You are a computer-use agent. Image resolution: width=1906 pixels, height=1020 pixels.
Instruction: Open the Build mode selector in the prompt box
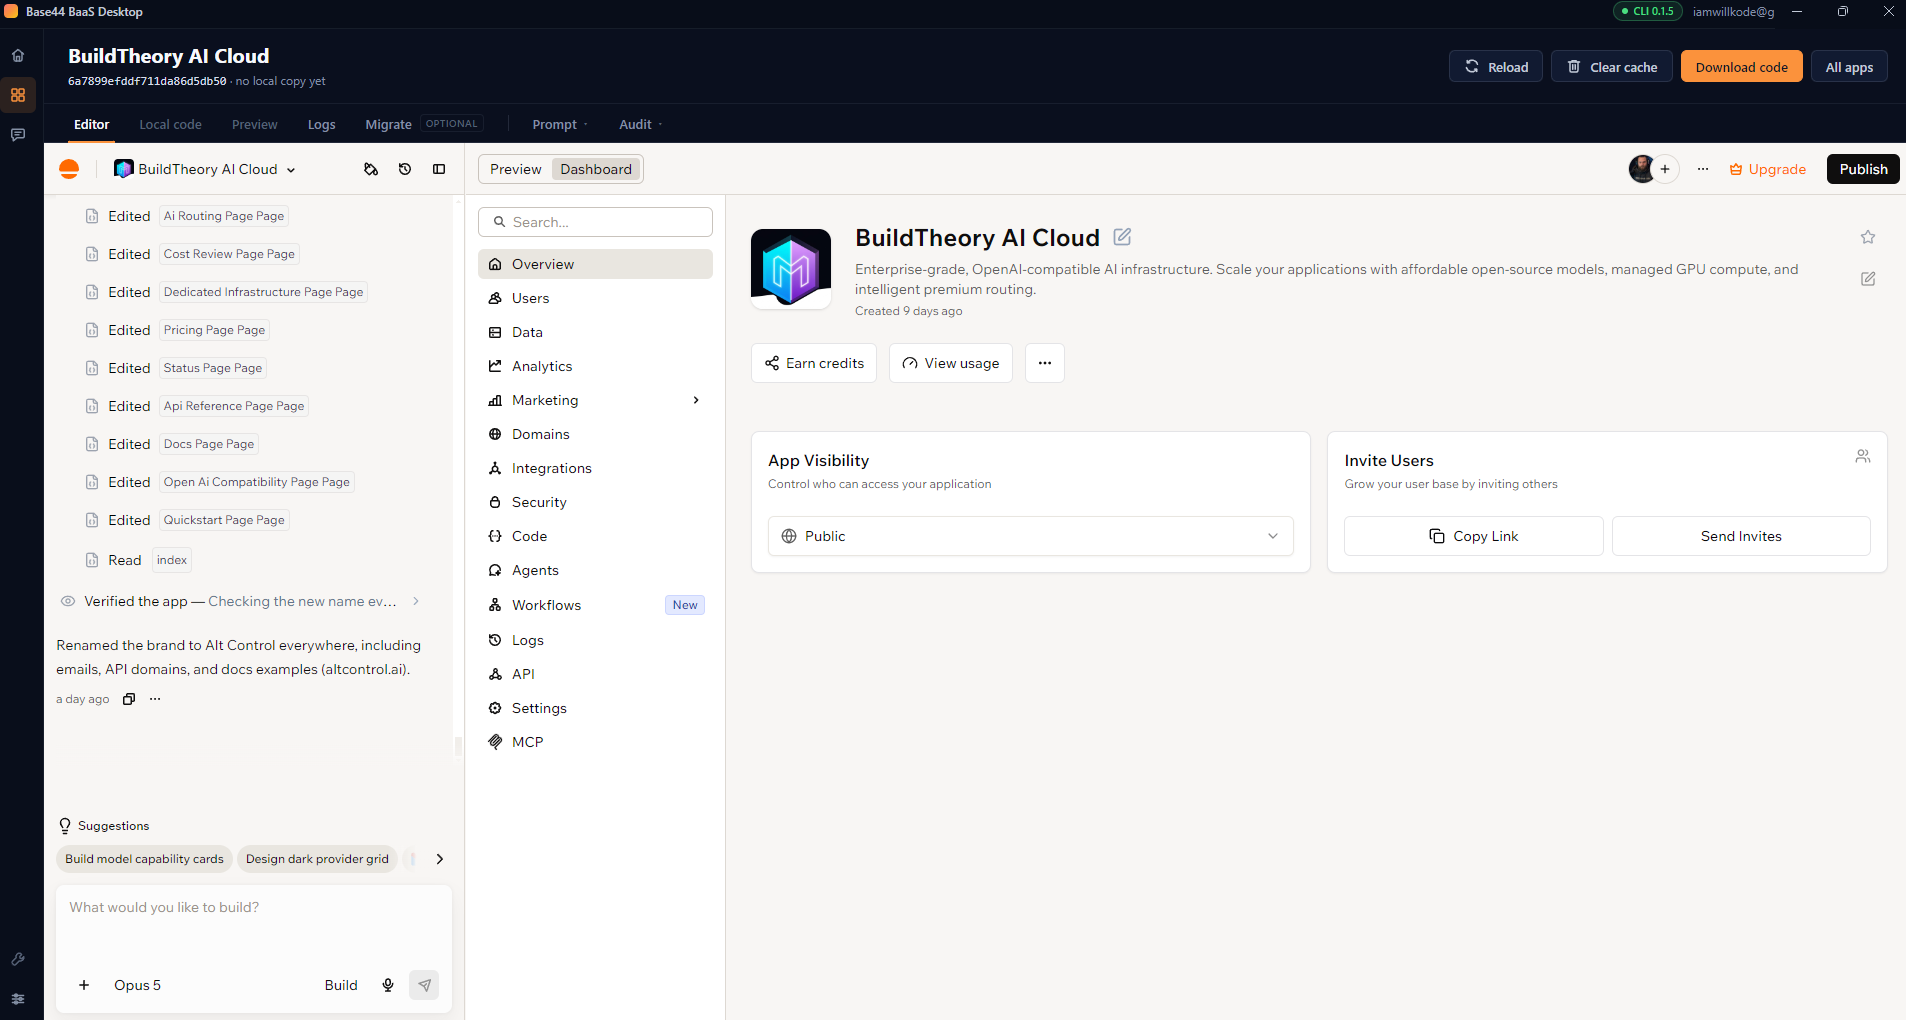[x=341, y=985]
